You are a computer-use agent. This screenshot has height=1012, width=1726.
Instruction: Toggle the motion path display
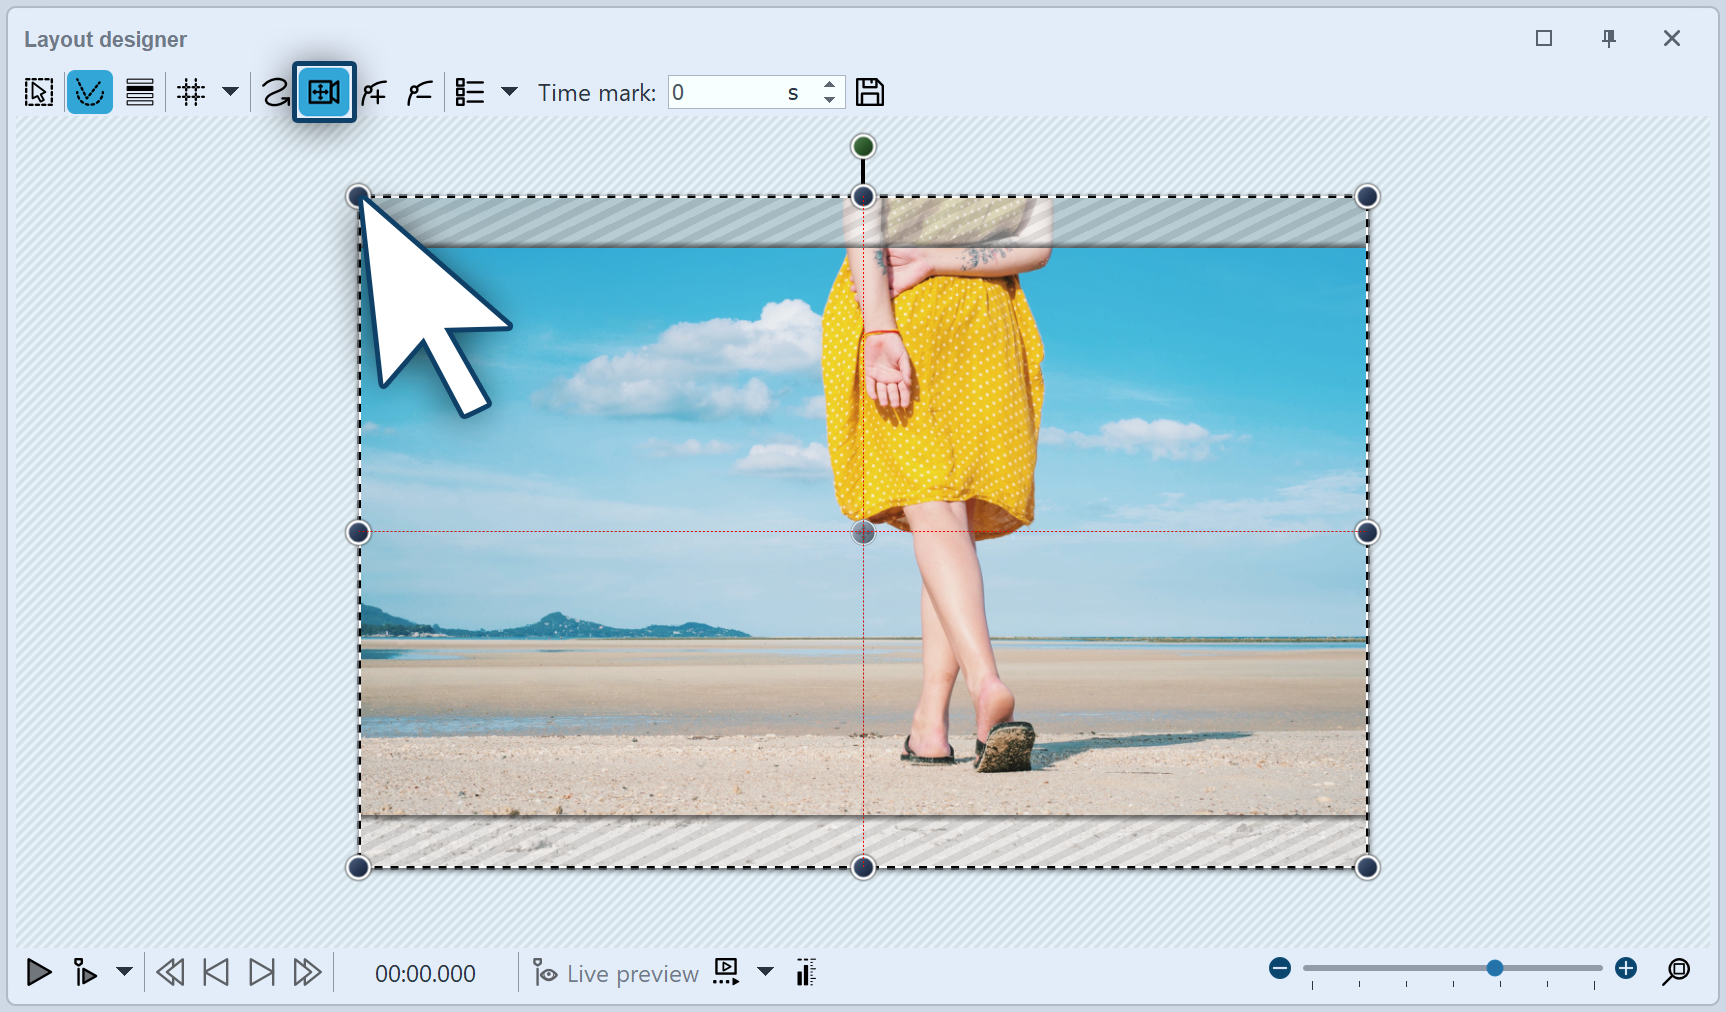tap(90, 92)
